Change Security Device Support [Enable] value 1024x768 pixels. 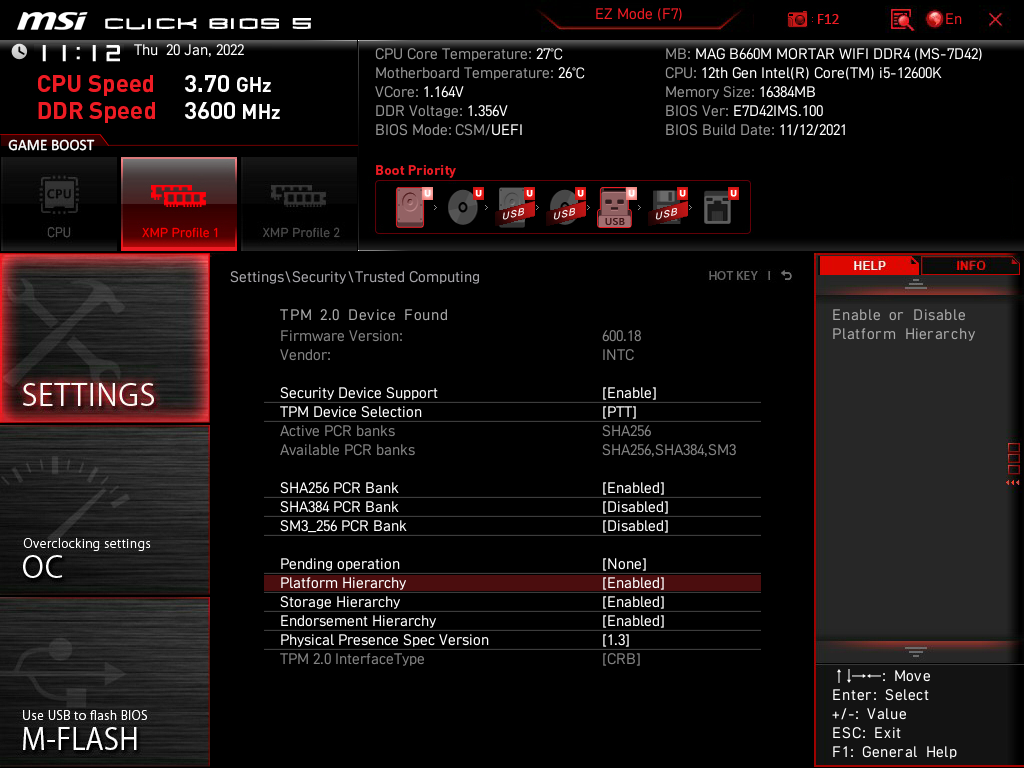pos(629,392)
